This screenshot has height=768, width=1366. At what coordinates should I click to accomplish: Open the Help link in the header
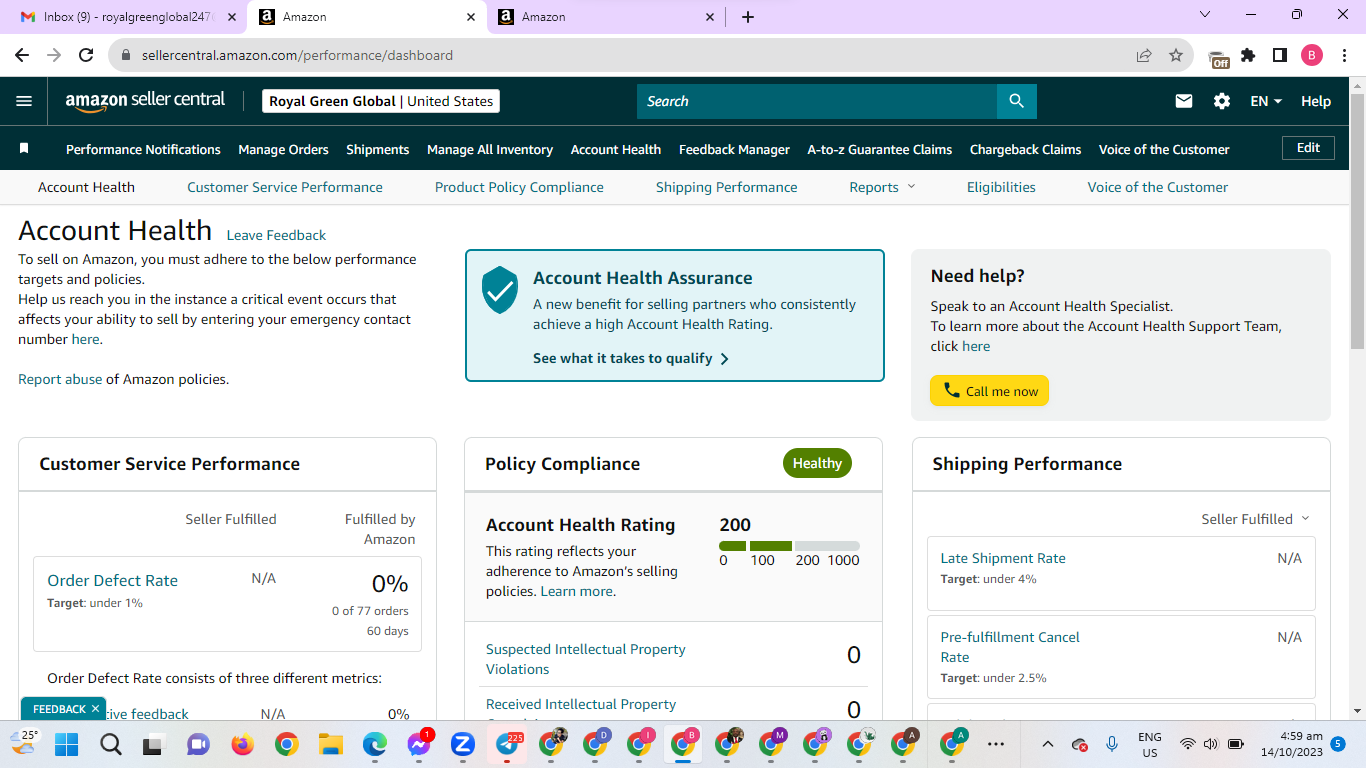(x=1316, y=101)
